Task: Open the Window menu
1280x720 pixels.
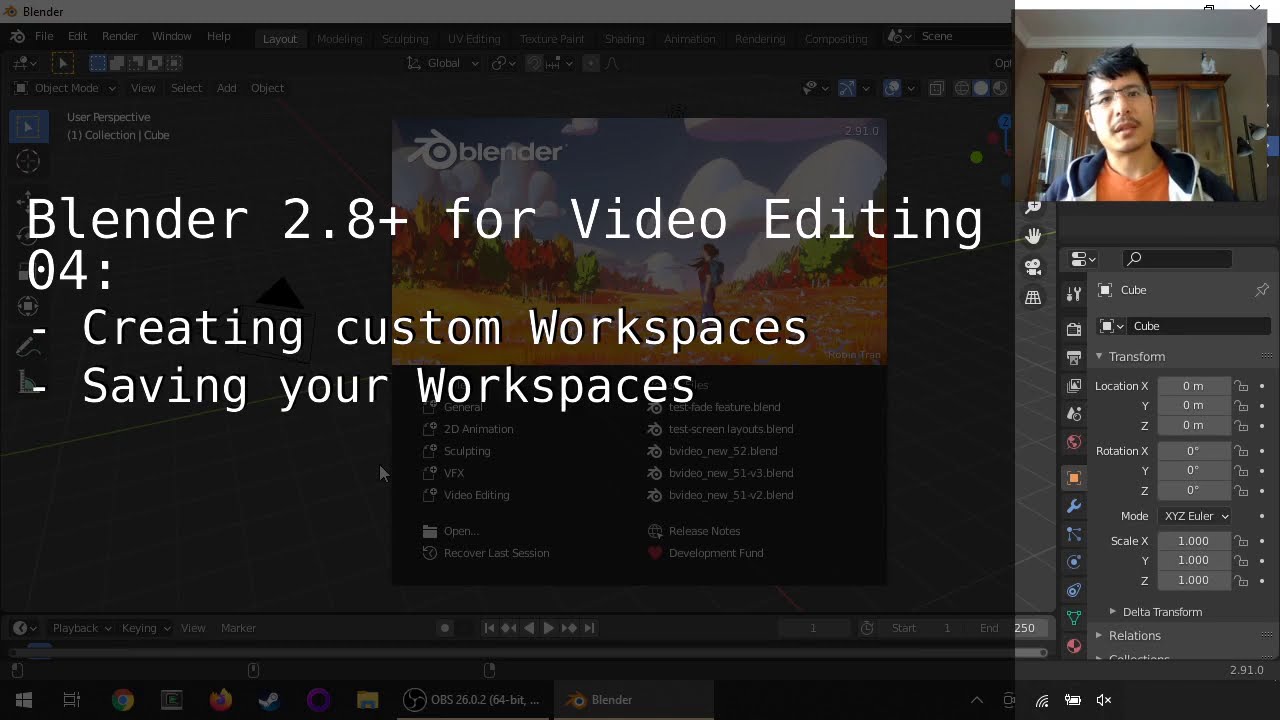Action: tap(171, 36)
